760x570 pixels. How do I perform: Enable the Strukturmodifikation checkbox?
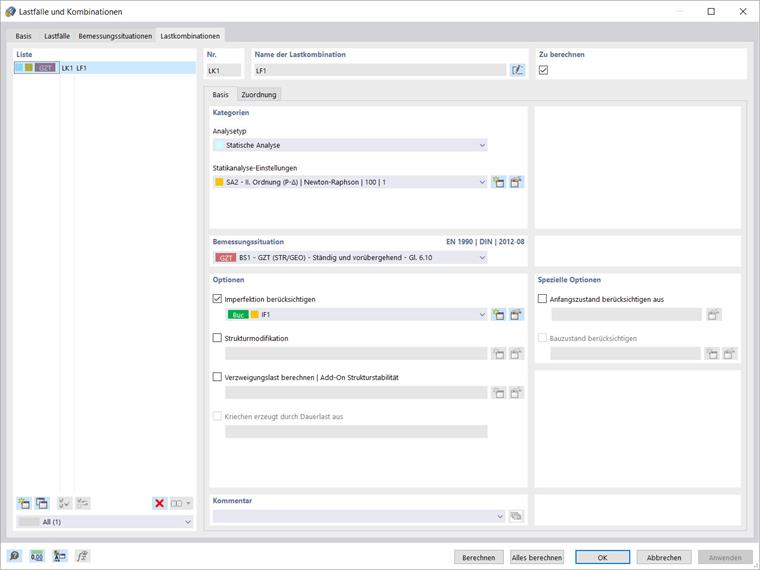tap(217, 338)
